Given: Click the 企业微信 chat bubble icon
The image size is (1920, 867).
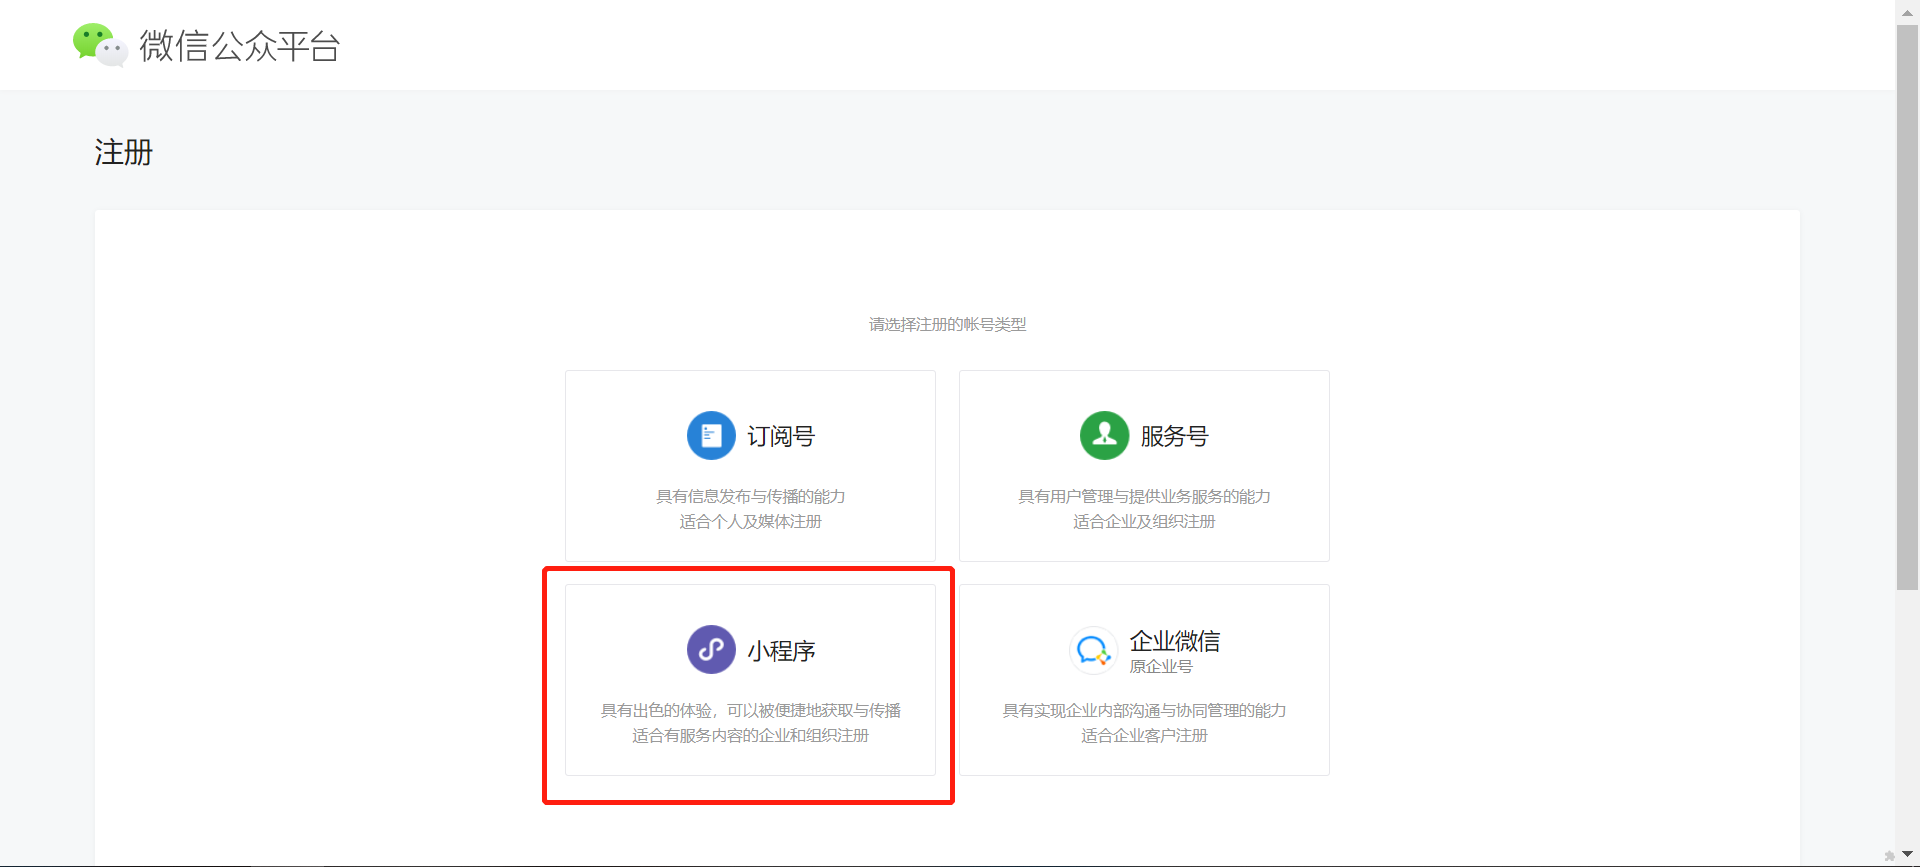Looking at the screenshot, I should click(1093, 651).
